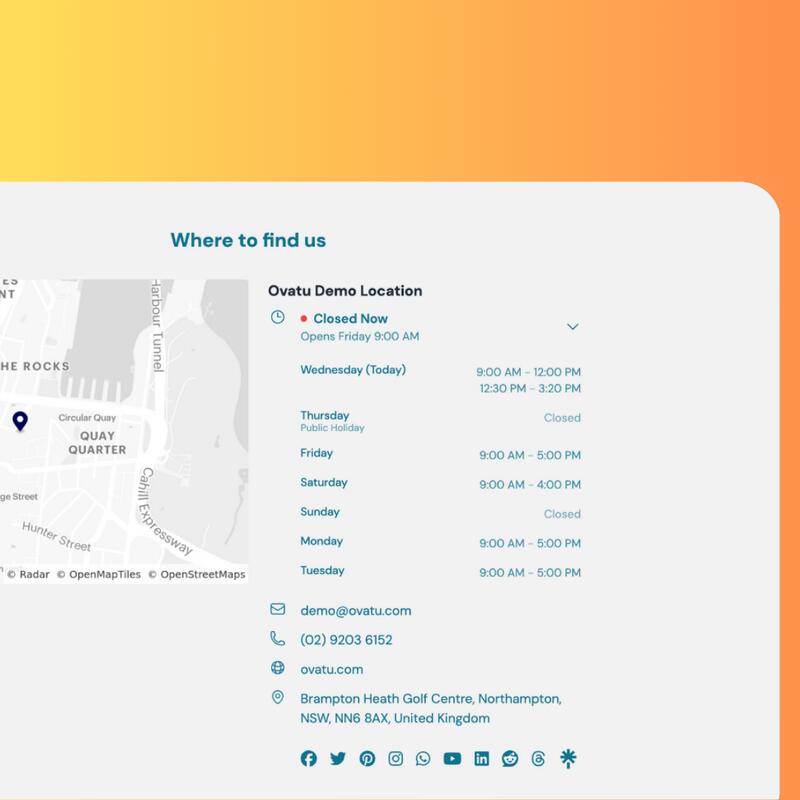Open the Instagram icon
This screenshot has width=800, height=800.
395,758
